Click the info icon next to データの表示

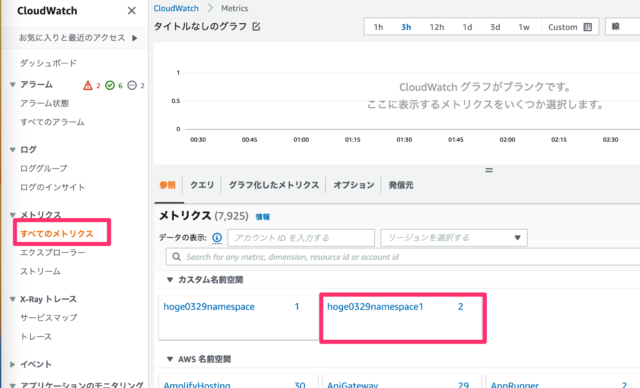click(x=217, y=237)
